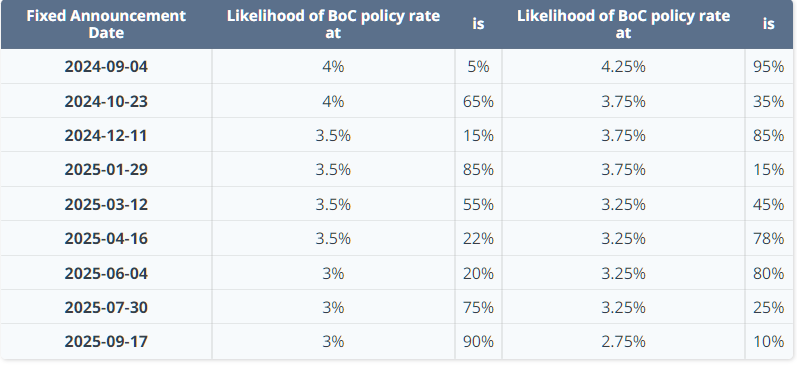Viewport: 803px width, 367px height.
Task: Click the 2025-01-29 date cell
Action: [106, 169]
